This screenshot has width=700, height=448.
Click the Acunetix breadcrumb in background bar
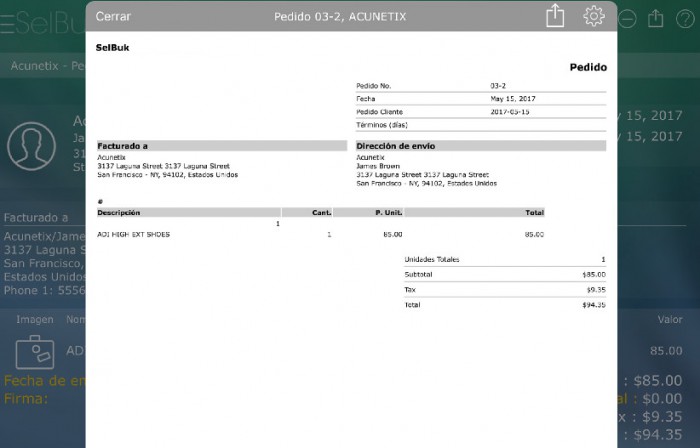click(x=35, y=66)
